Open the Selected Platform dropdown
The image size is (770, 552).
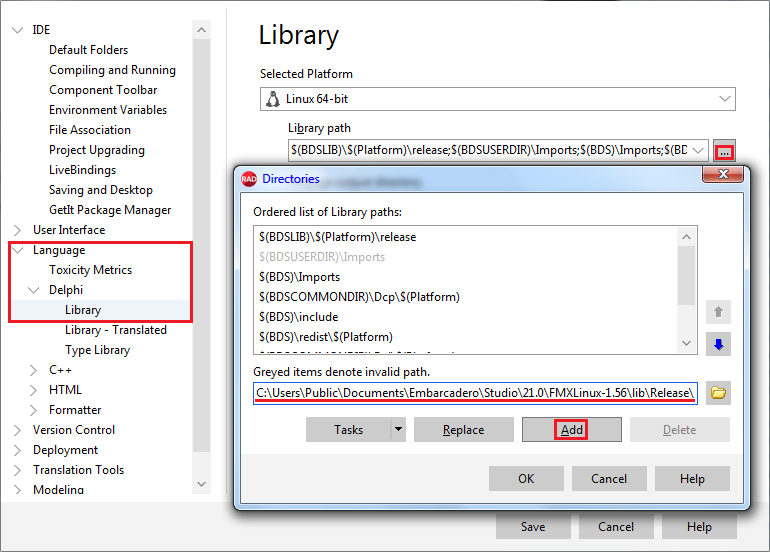point(725,99)
